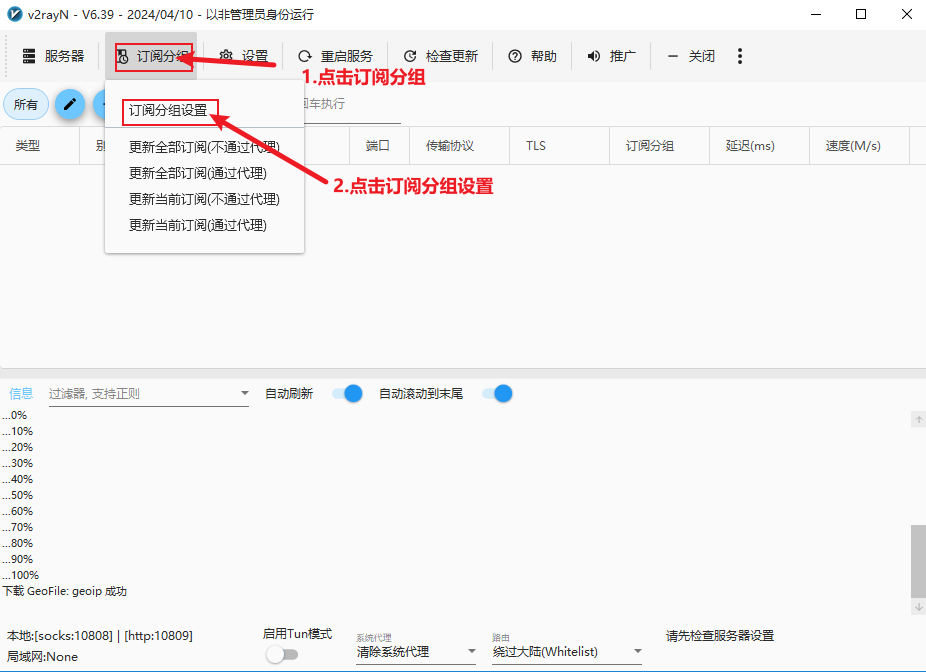The image size is (926, 672).
Task: Enable the 启用Tun模式 switch
Action: [x=282, y=654]
